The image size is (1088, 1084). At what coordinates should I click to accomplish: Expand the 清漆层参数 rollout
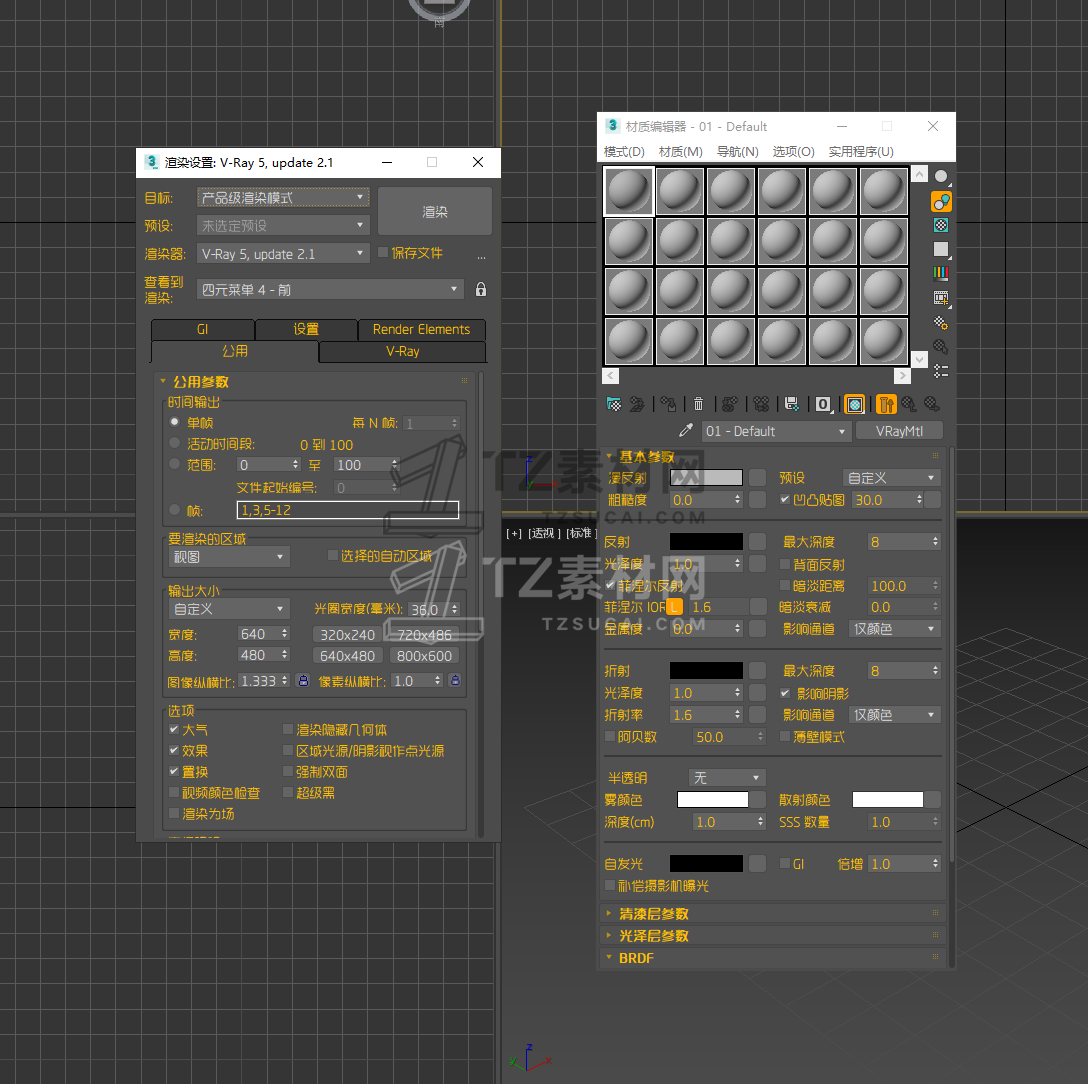(772, 914)
